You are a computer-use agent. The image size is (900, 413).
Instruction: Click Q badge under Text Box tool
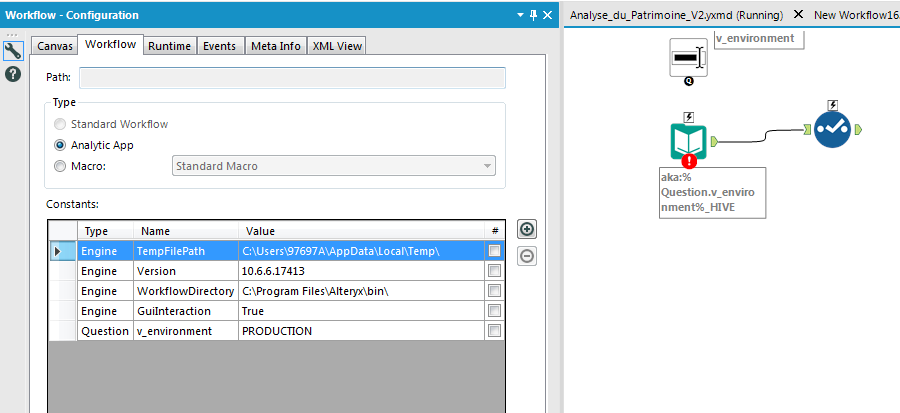[x=689, y=81]
